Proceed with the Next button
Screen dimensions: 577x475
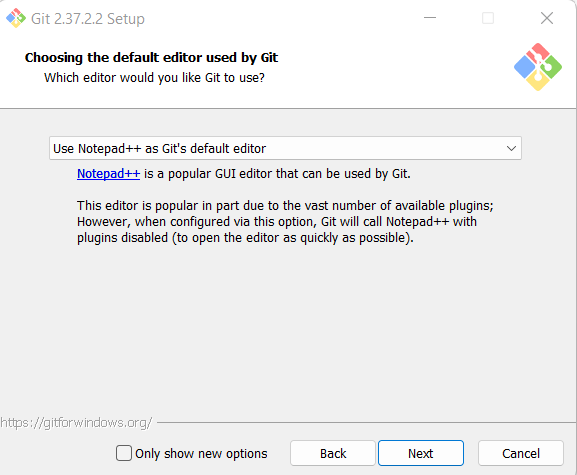point(421,453)
